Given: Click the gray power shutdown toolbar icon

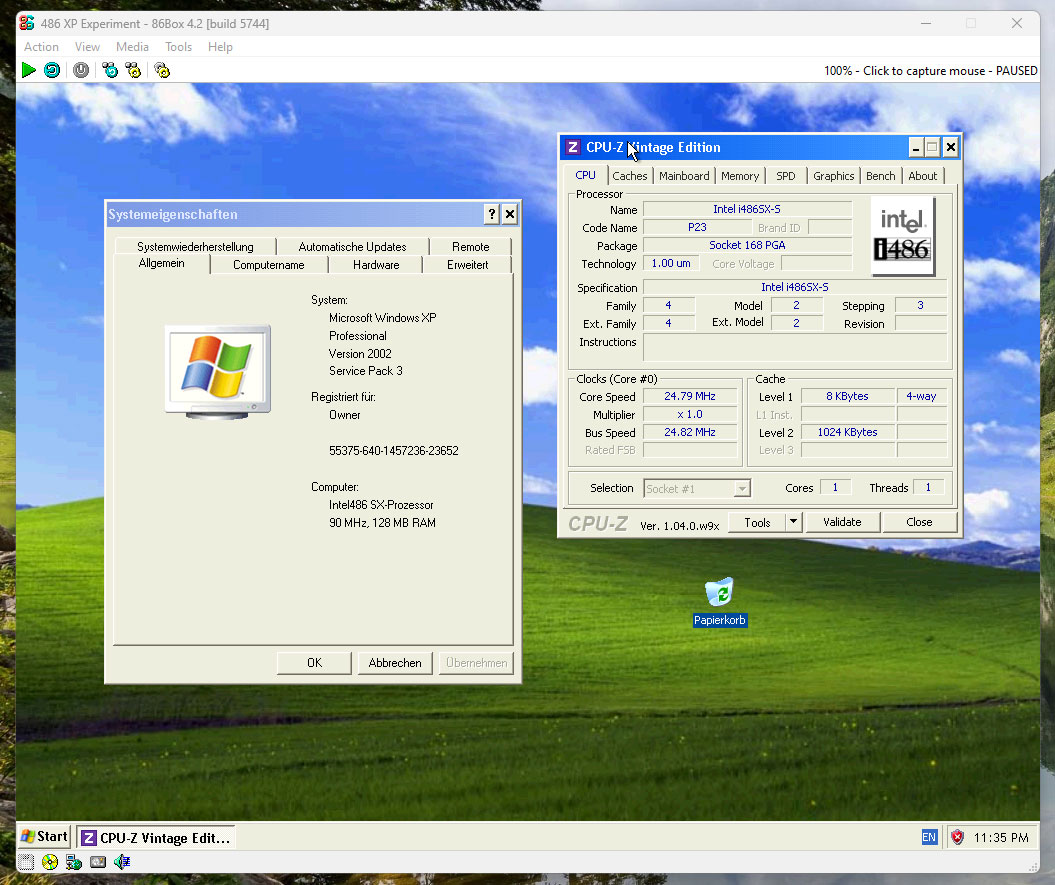Looking at the screenshot, I should pos(81,70).
